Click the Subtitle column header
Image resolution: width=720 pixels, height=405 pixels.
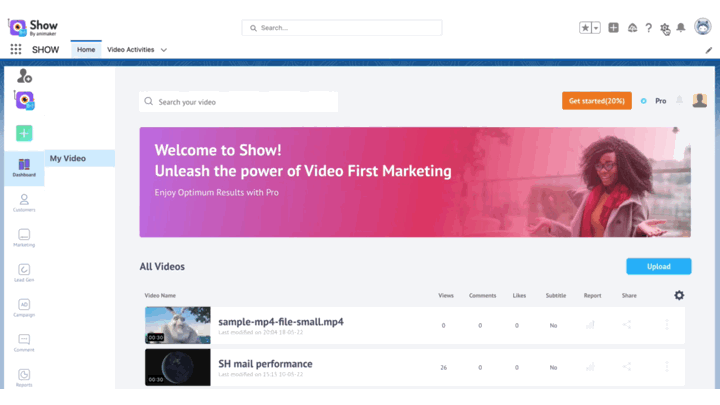tap(556, 295)
